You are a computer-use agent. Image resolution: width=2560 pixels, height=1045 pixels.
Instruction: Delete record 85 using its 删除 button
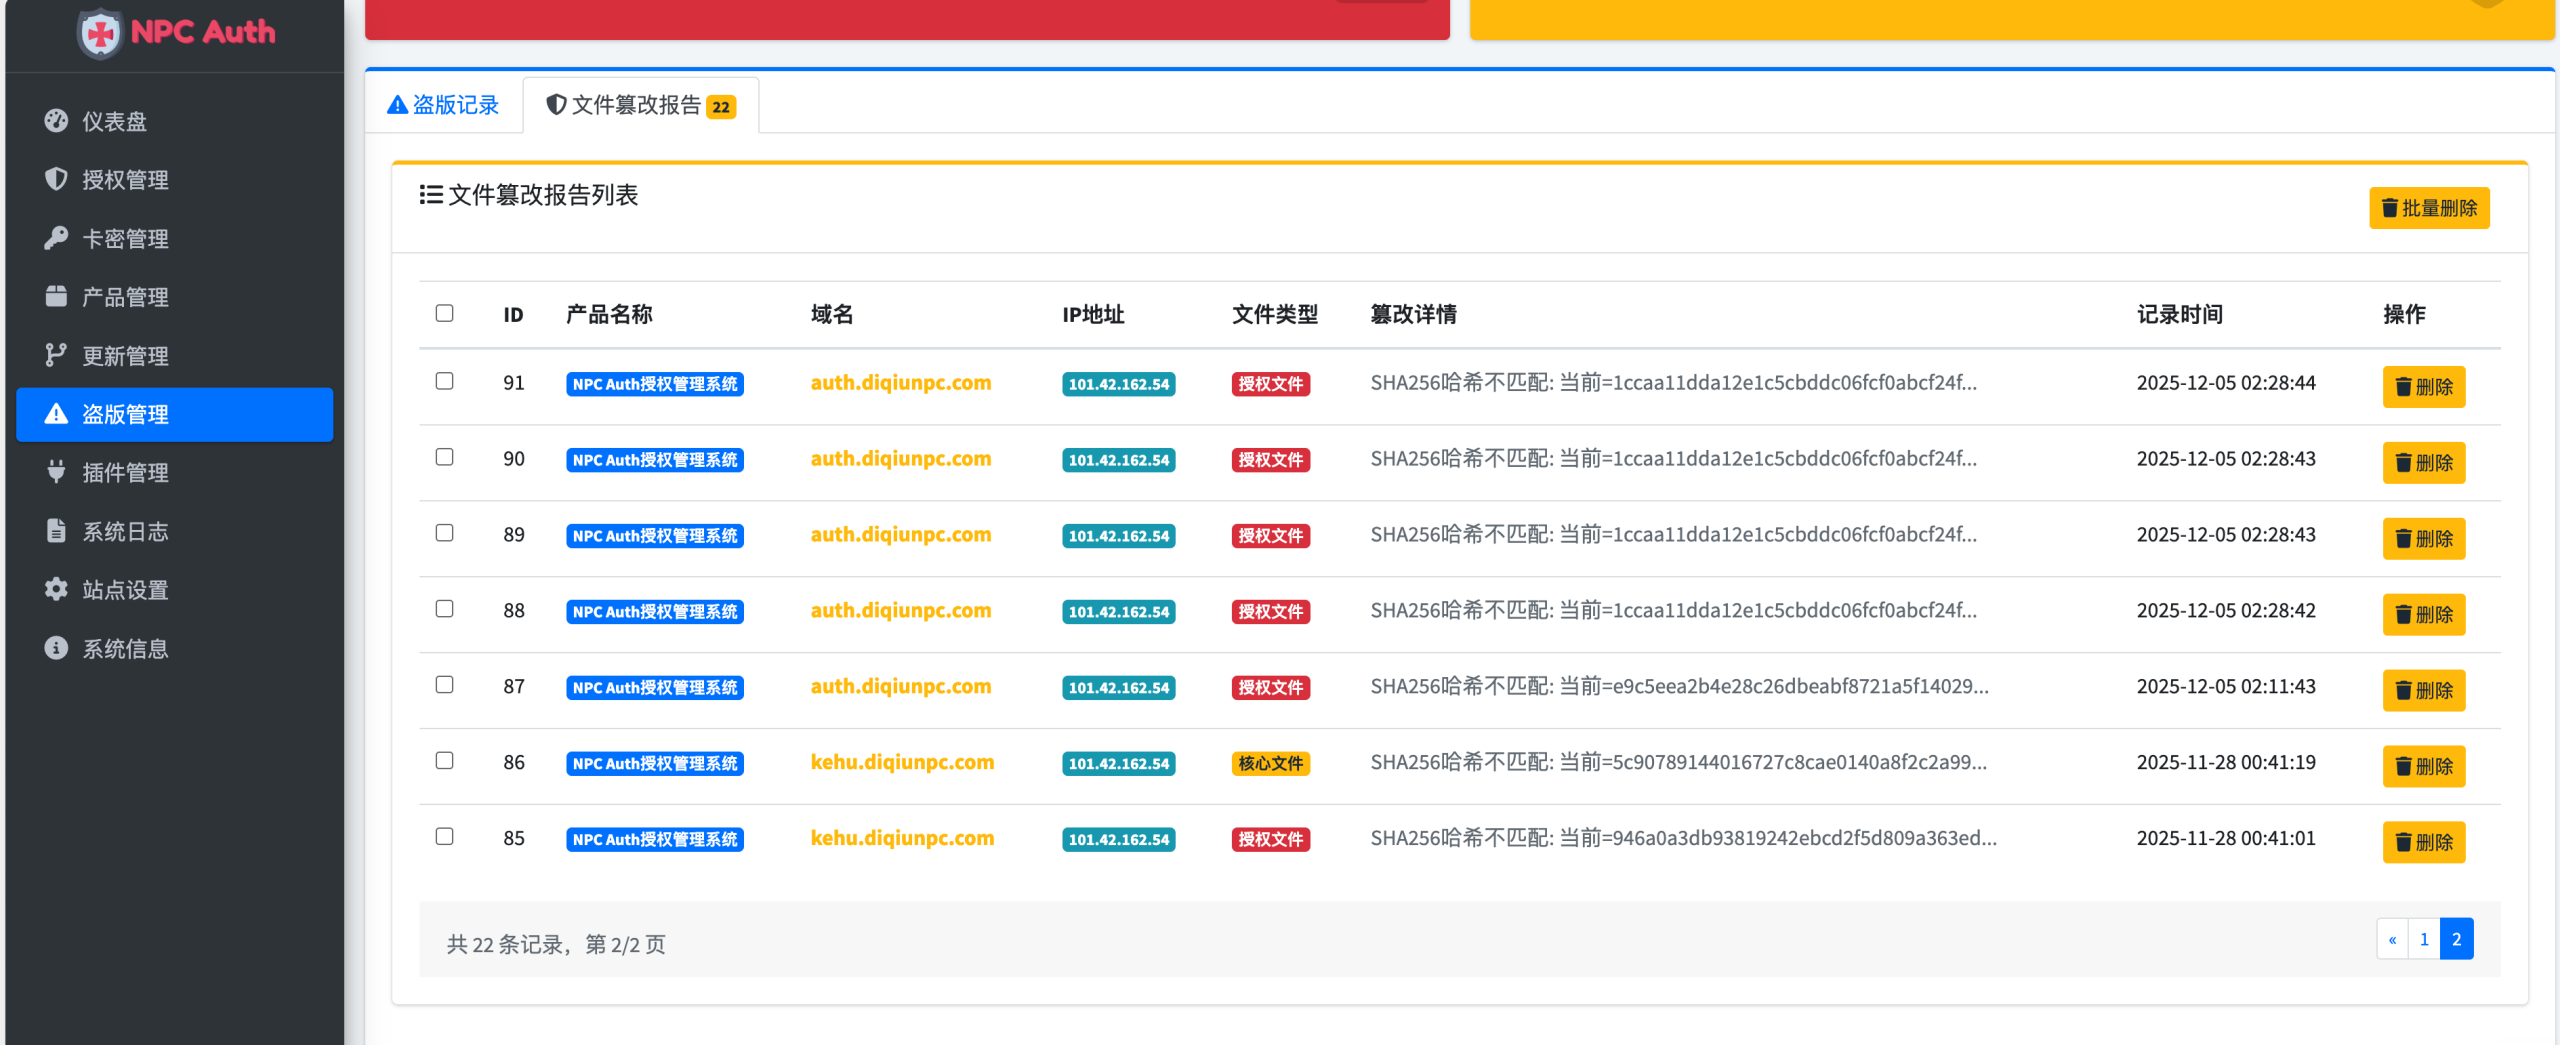click(2423, 841)
